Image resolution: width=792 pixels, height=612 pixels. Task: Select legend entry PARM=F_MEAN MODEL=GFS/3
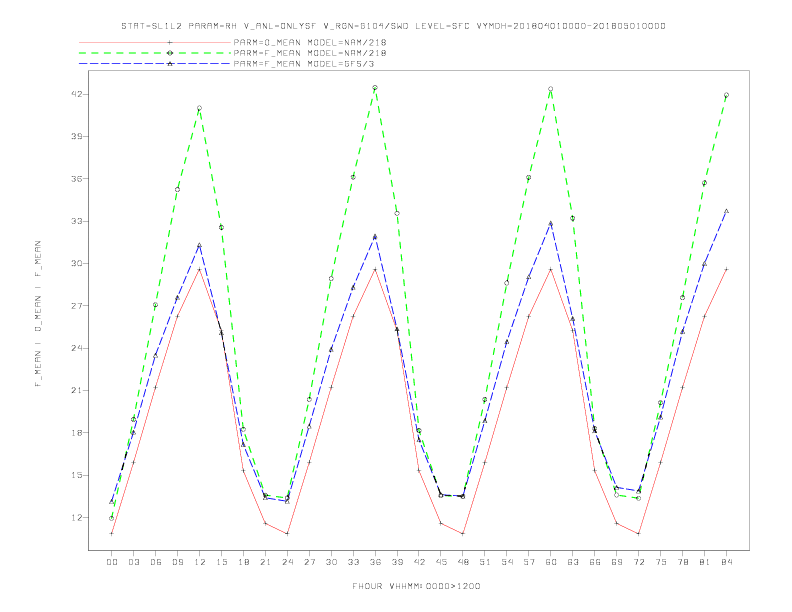pos(304,64)
